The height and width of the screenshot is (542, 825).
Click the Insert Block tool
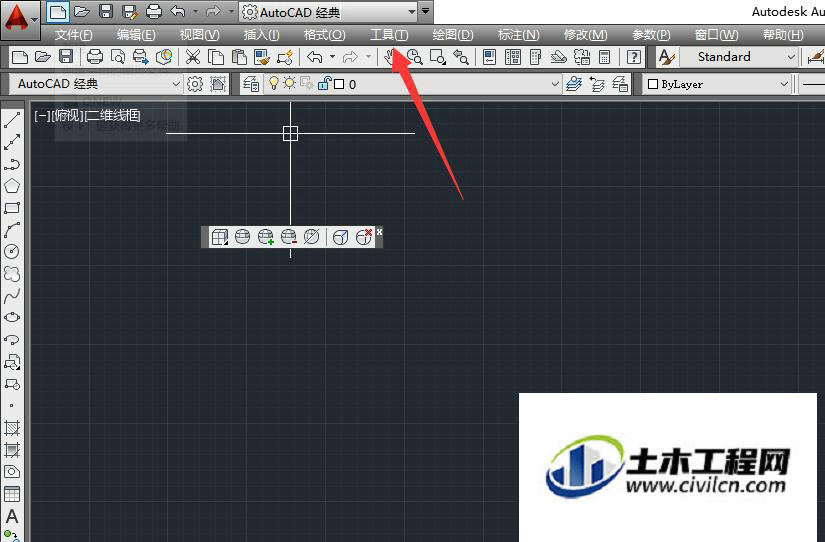[12, 362]
